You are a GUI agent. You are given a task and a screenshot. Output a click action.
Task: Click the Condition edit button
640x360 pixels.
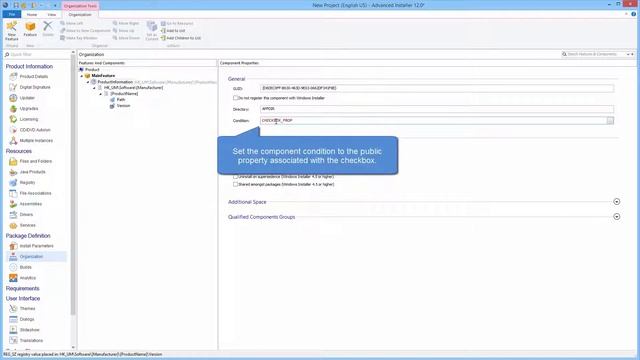610,120
